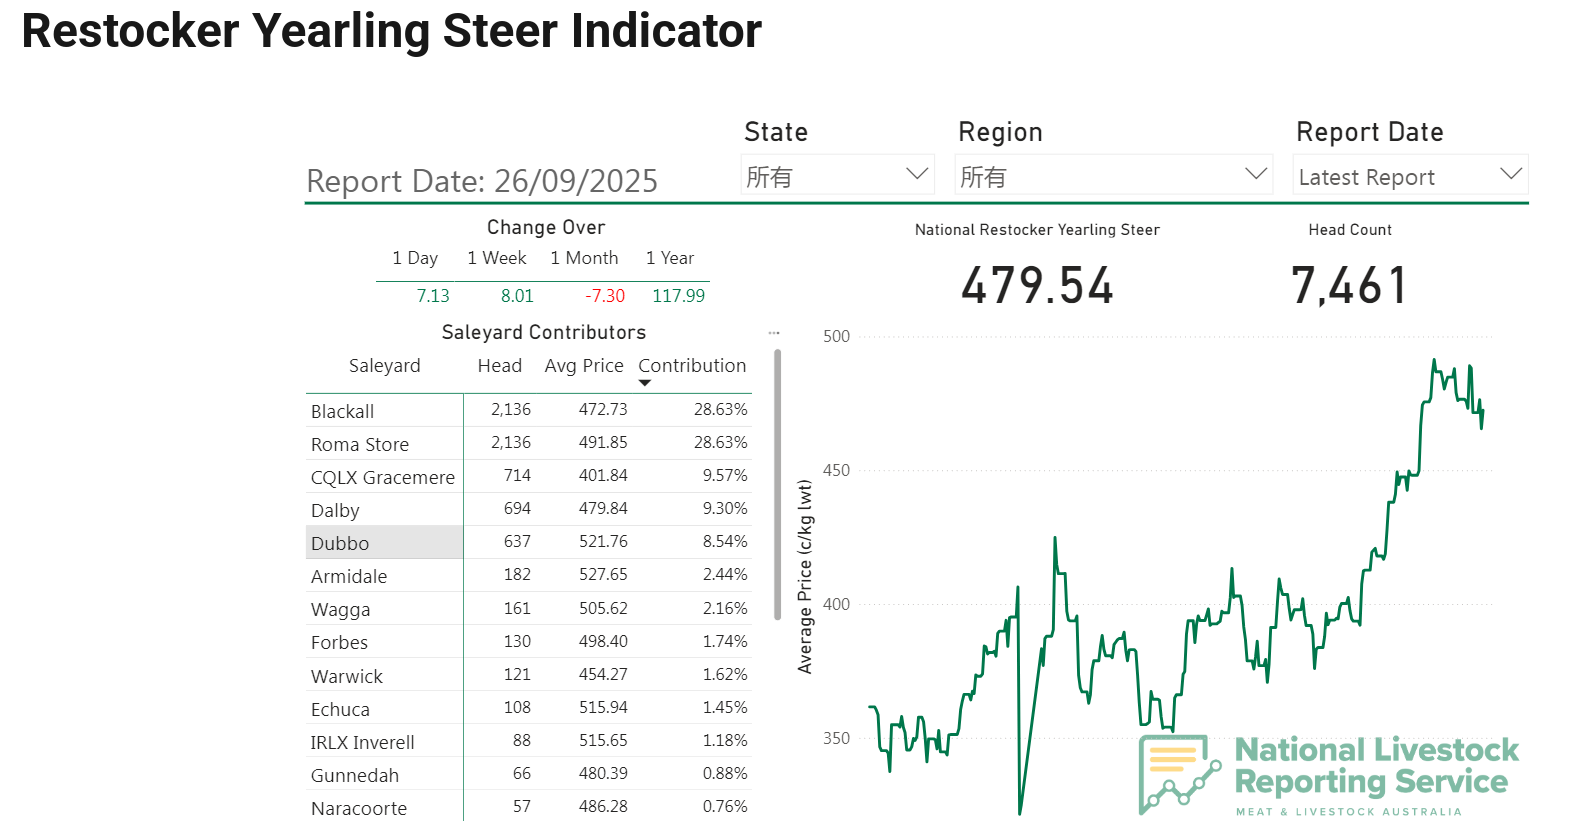Click the 479.54 national indicator value

pyautogui.click(x=1037, y=286)
